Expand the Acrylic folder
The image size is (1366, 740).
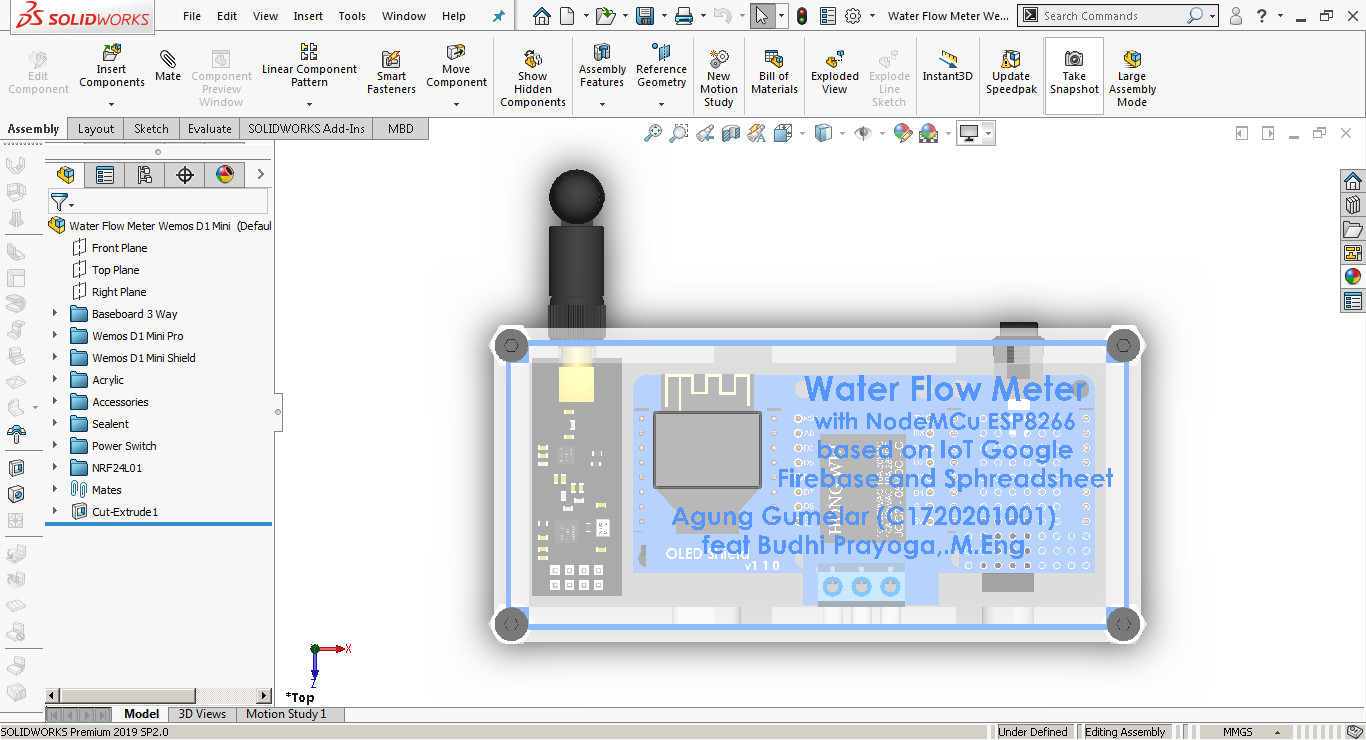55,380
